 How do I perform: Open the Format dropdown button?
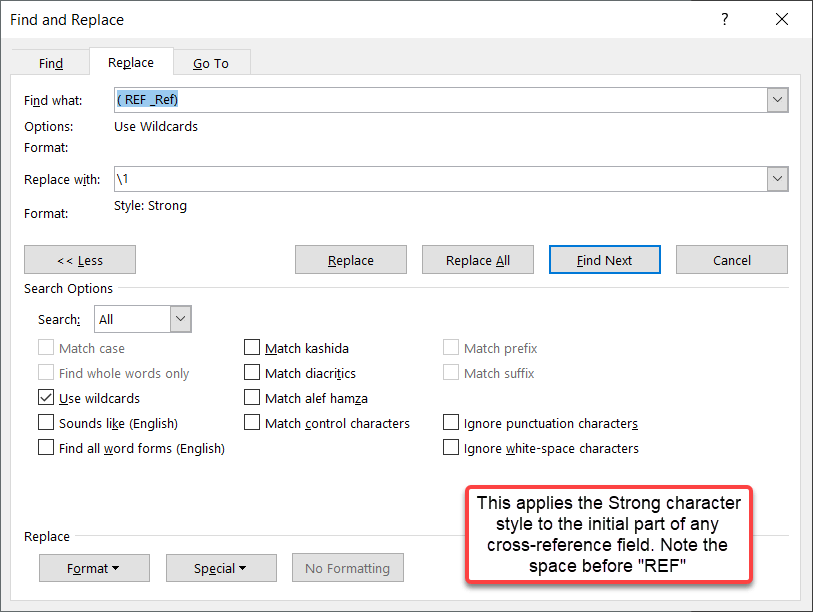point(94,568)
